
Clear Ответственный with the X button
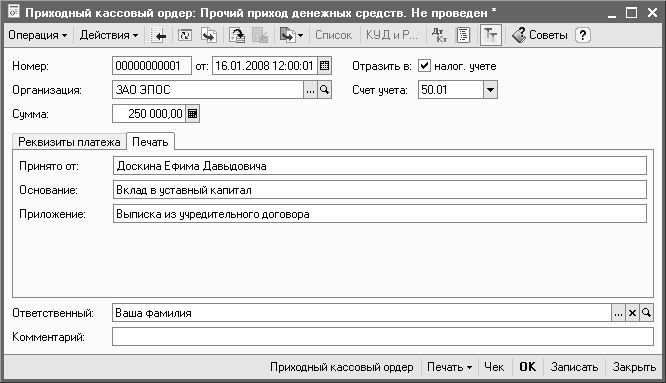tap(632, 313)
